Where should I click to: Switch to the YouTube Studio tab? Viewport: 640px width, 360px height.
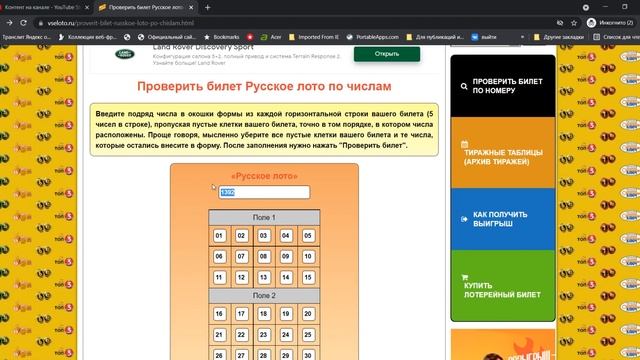point(43,7)
